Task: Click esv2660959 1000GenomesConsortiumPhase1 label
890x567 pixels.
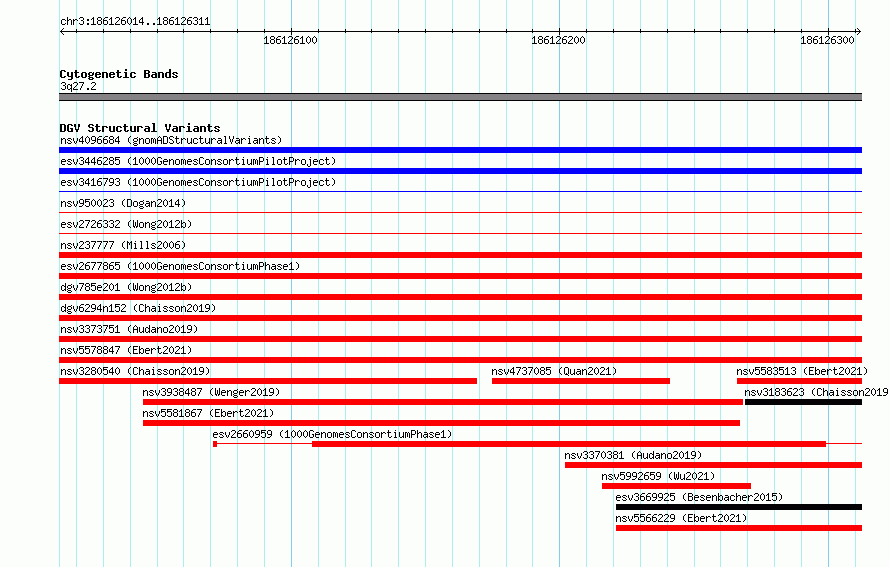Action: coord(332,434)
